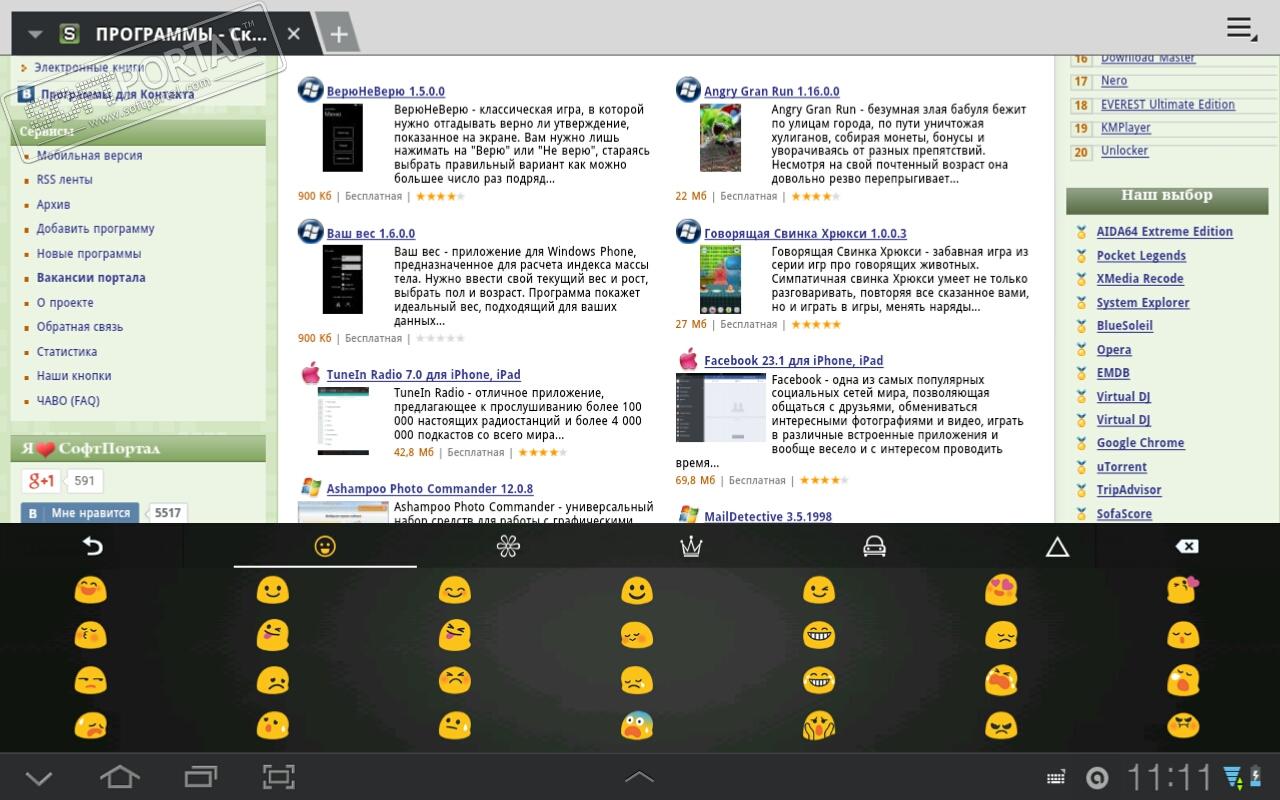Open the RSS ленты sidebar link
The image size is (1280, 800).
click(65, 180)
